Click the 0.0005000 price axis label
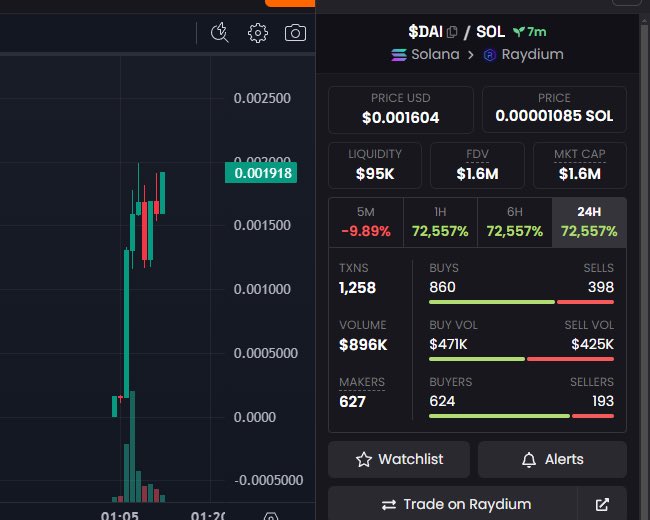 [x=266, y=353]
